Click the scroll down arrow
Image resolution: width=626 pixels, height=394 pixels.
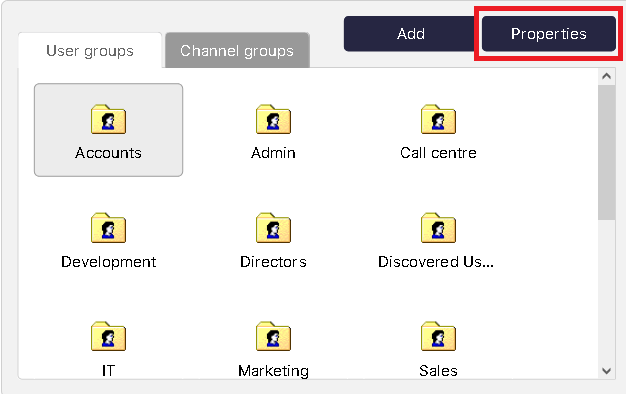[x=606, y=371]
